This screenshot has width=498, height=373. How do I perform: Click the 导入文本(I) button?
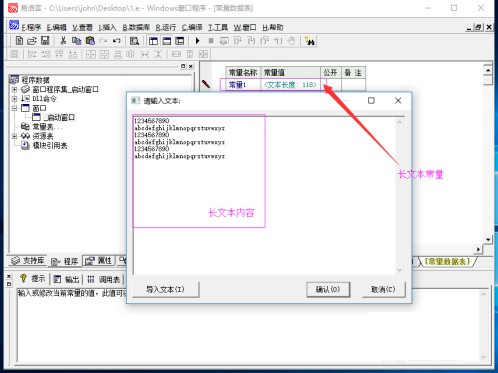click(166, 289)
